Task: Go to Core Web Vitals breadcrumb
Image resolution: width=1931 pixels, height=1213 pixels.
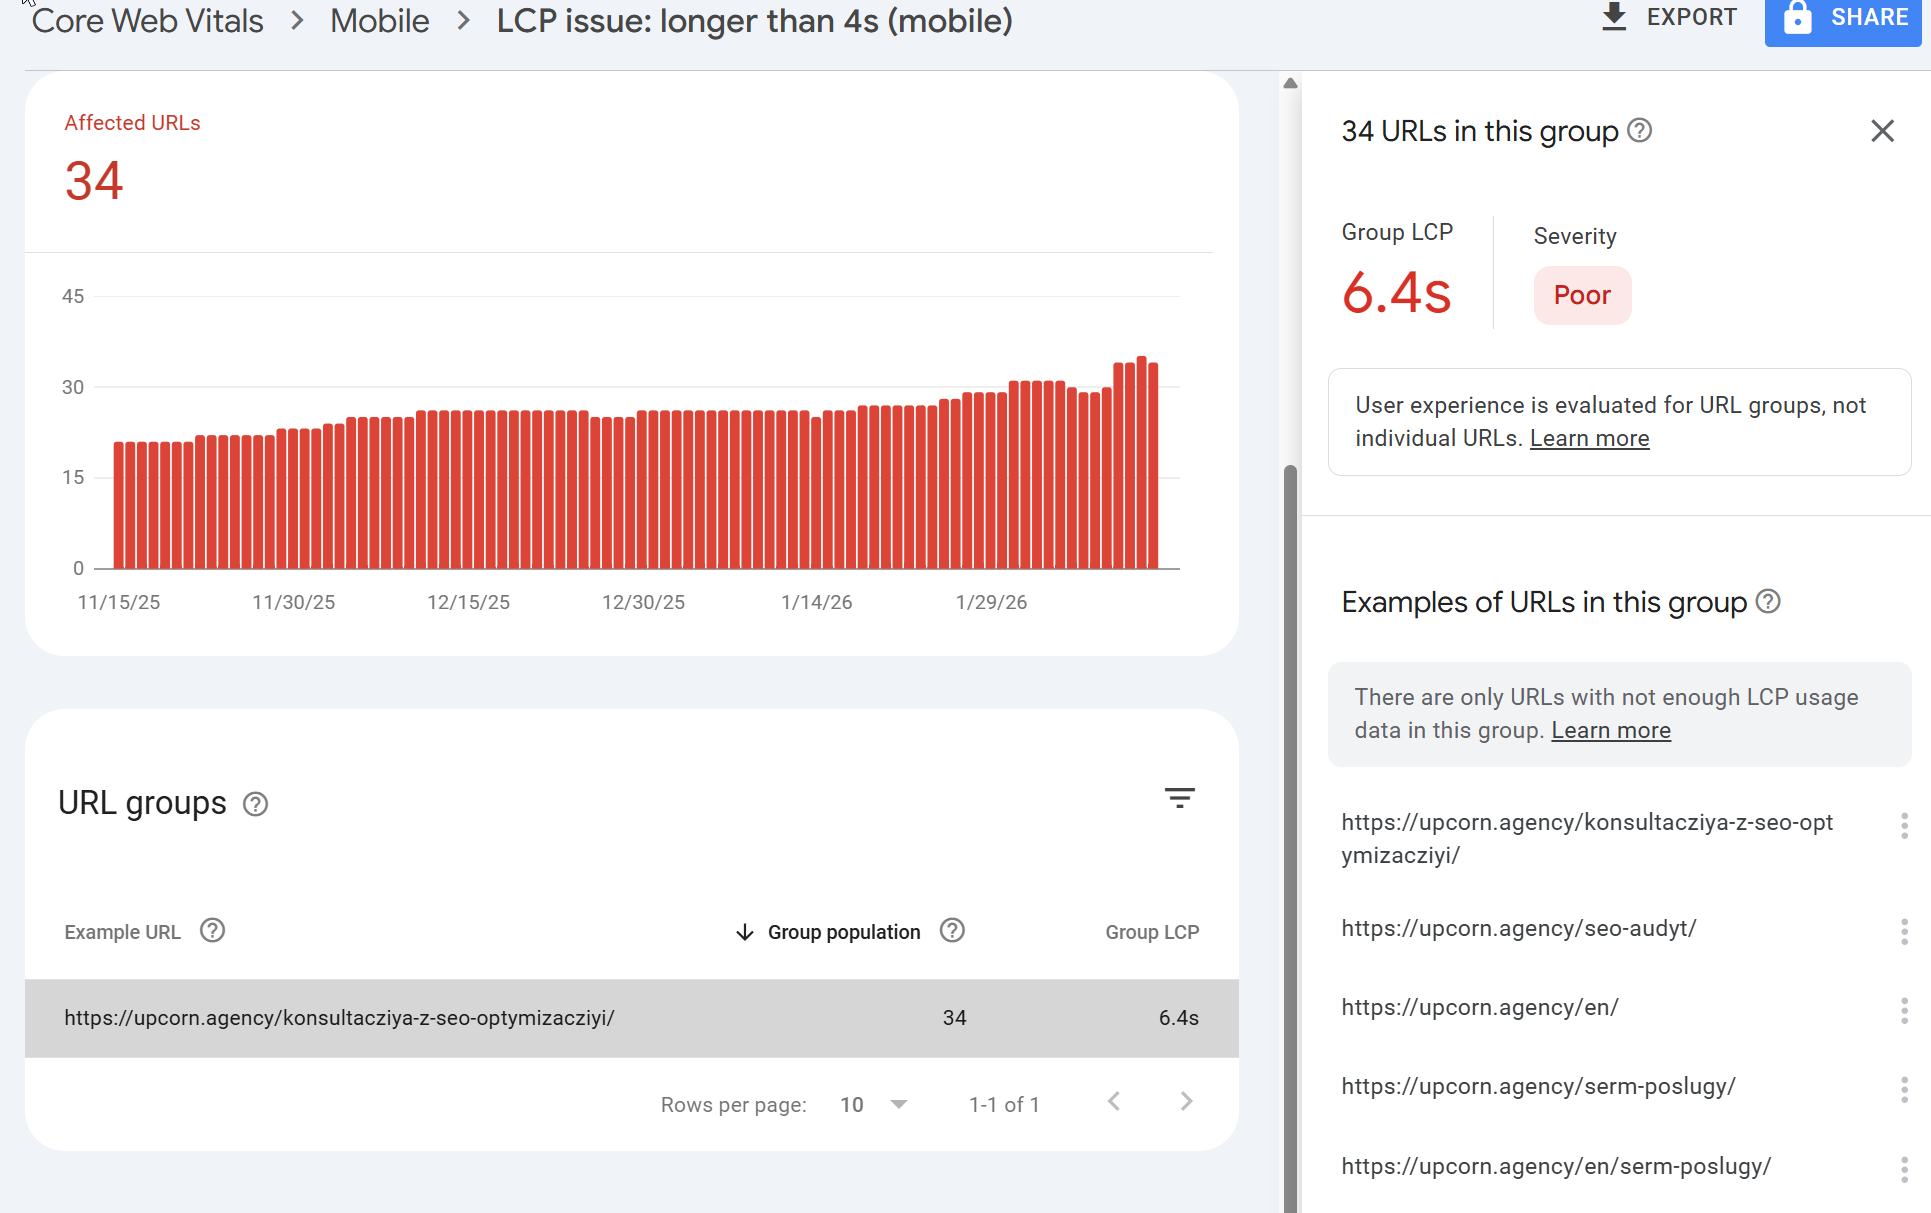Action: [148, 21]
